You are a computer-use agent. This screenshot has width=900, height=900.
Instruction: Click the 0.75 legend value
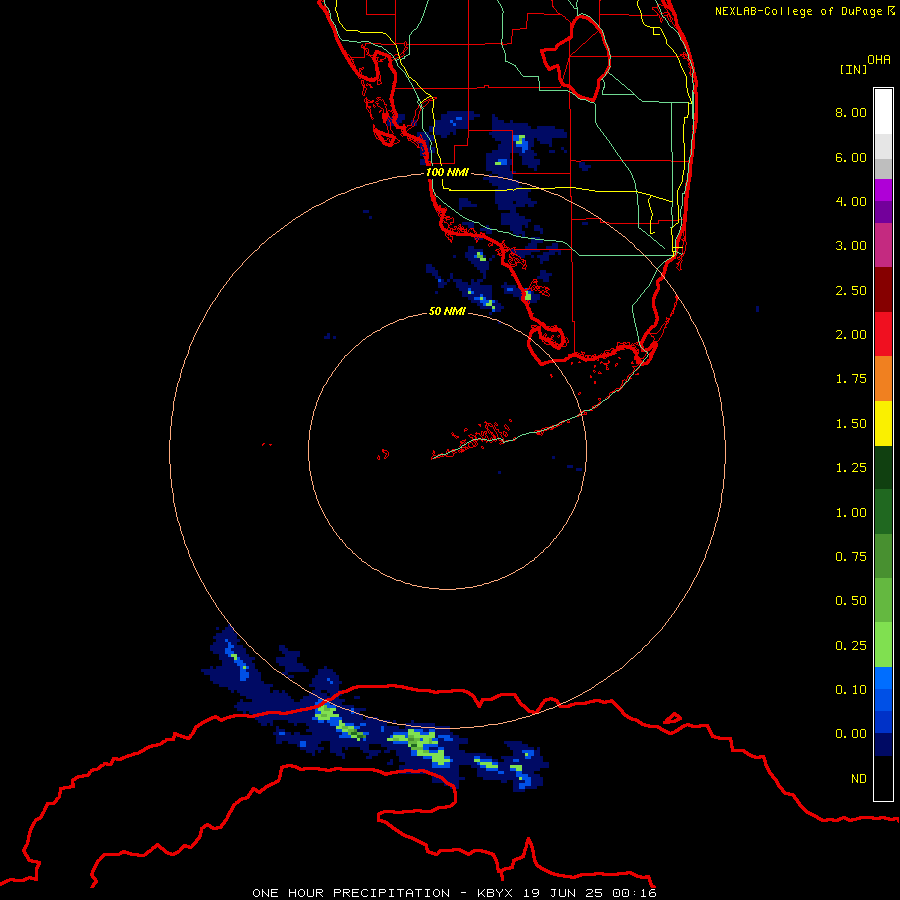pos(851,557)
